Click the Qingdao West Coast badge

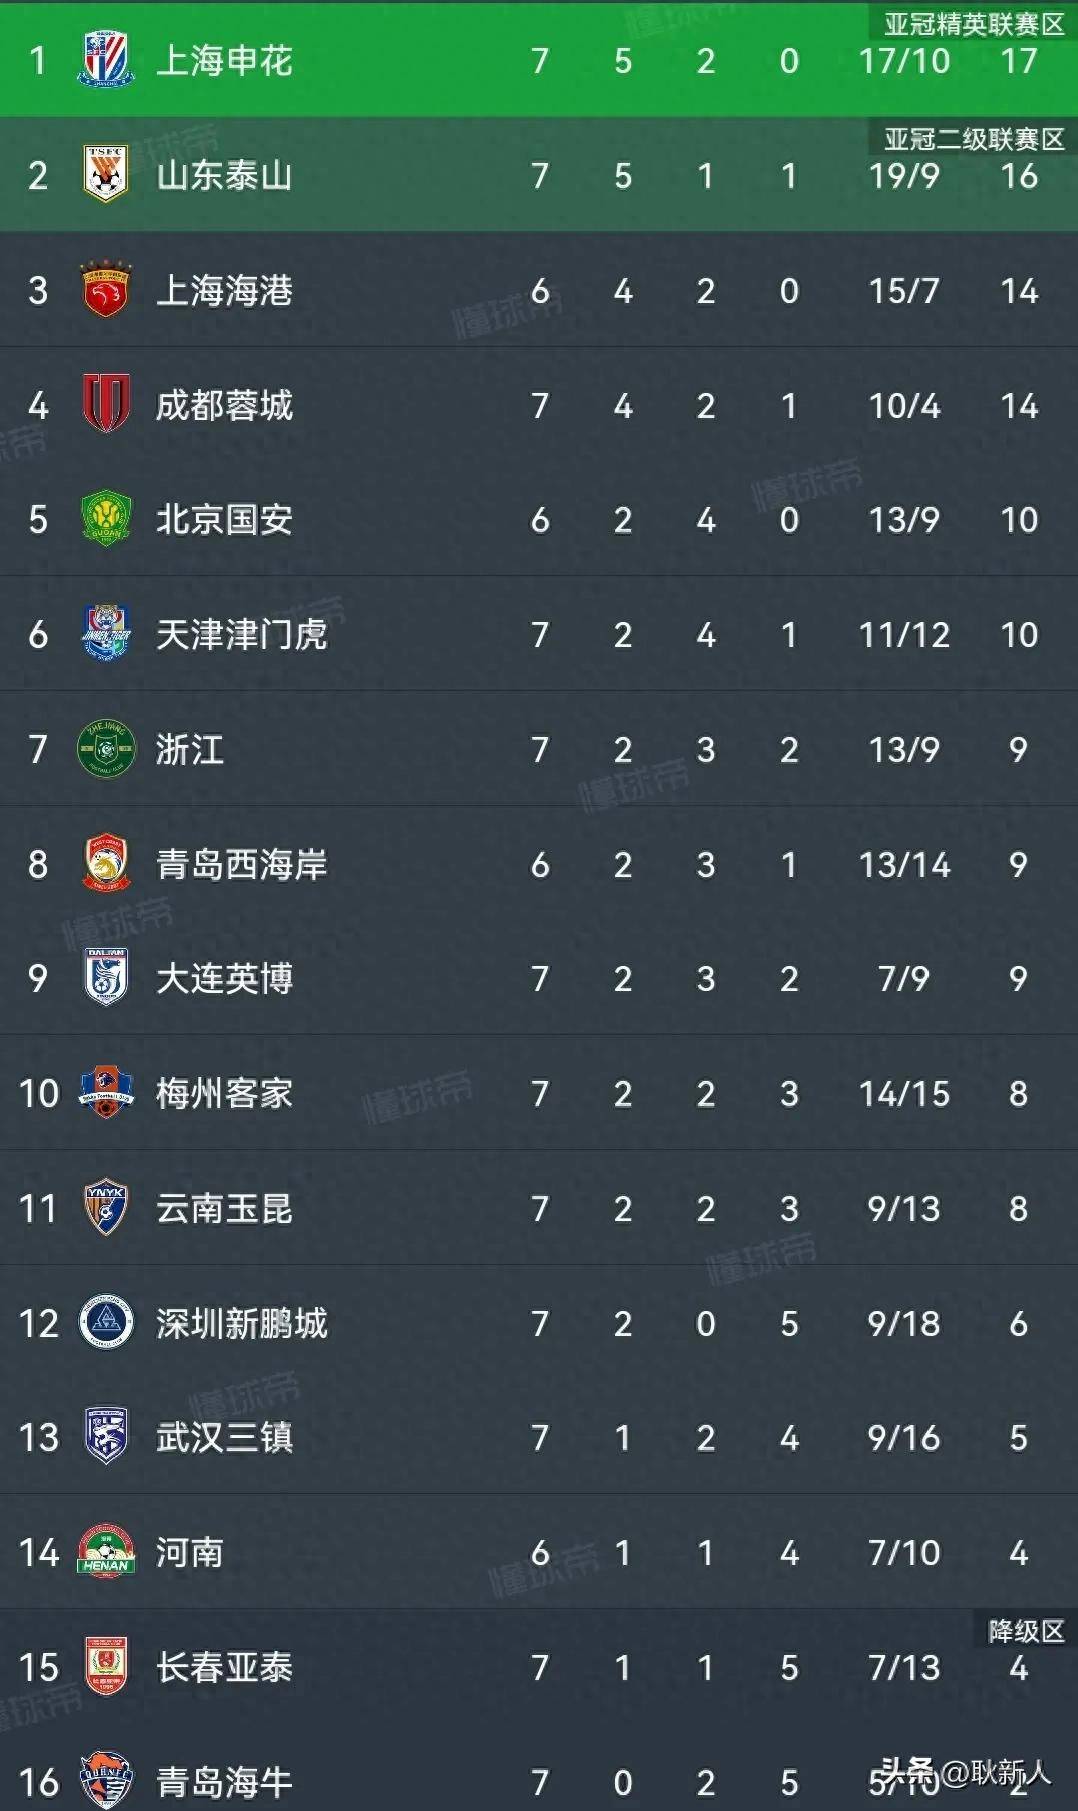106,864
